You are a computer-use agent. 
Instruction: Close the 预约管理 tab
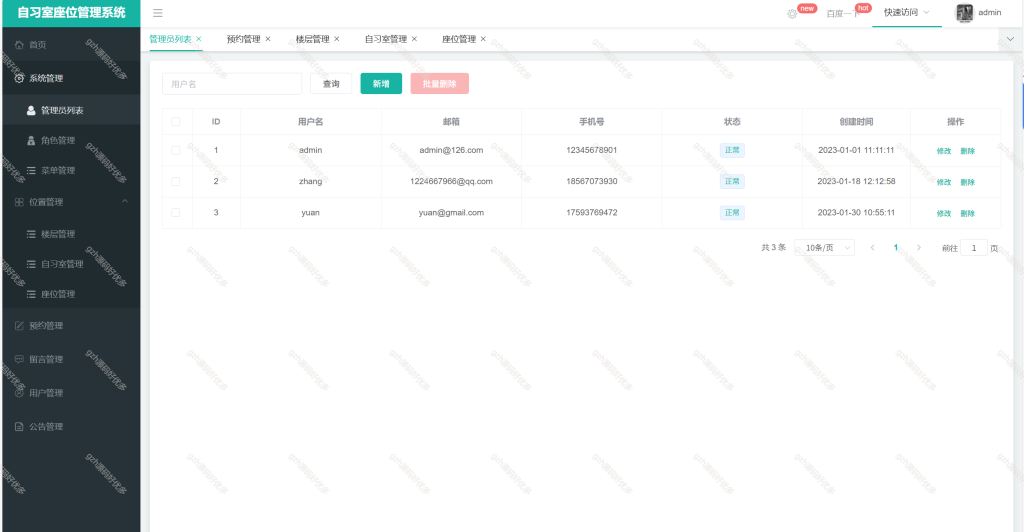[268, 39]
